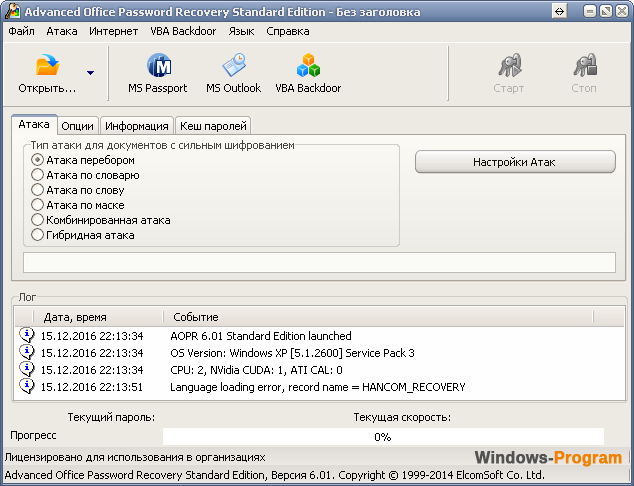The height and width of the screenshot is (486, 634).
Task: Click info icon of Language loading error row
Action: point(27,386)
